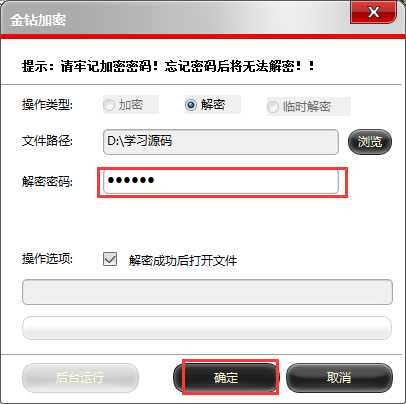The image size is (406, 404).
Task: Click the 文件路径 label
Action: [47, 141]
